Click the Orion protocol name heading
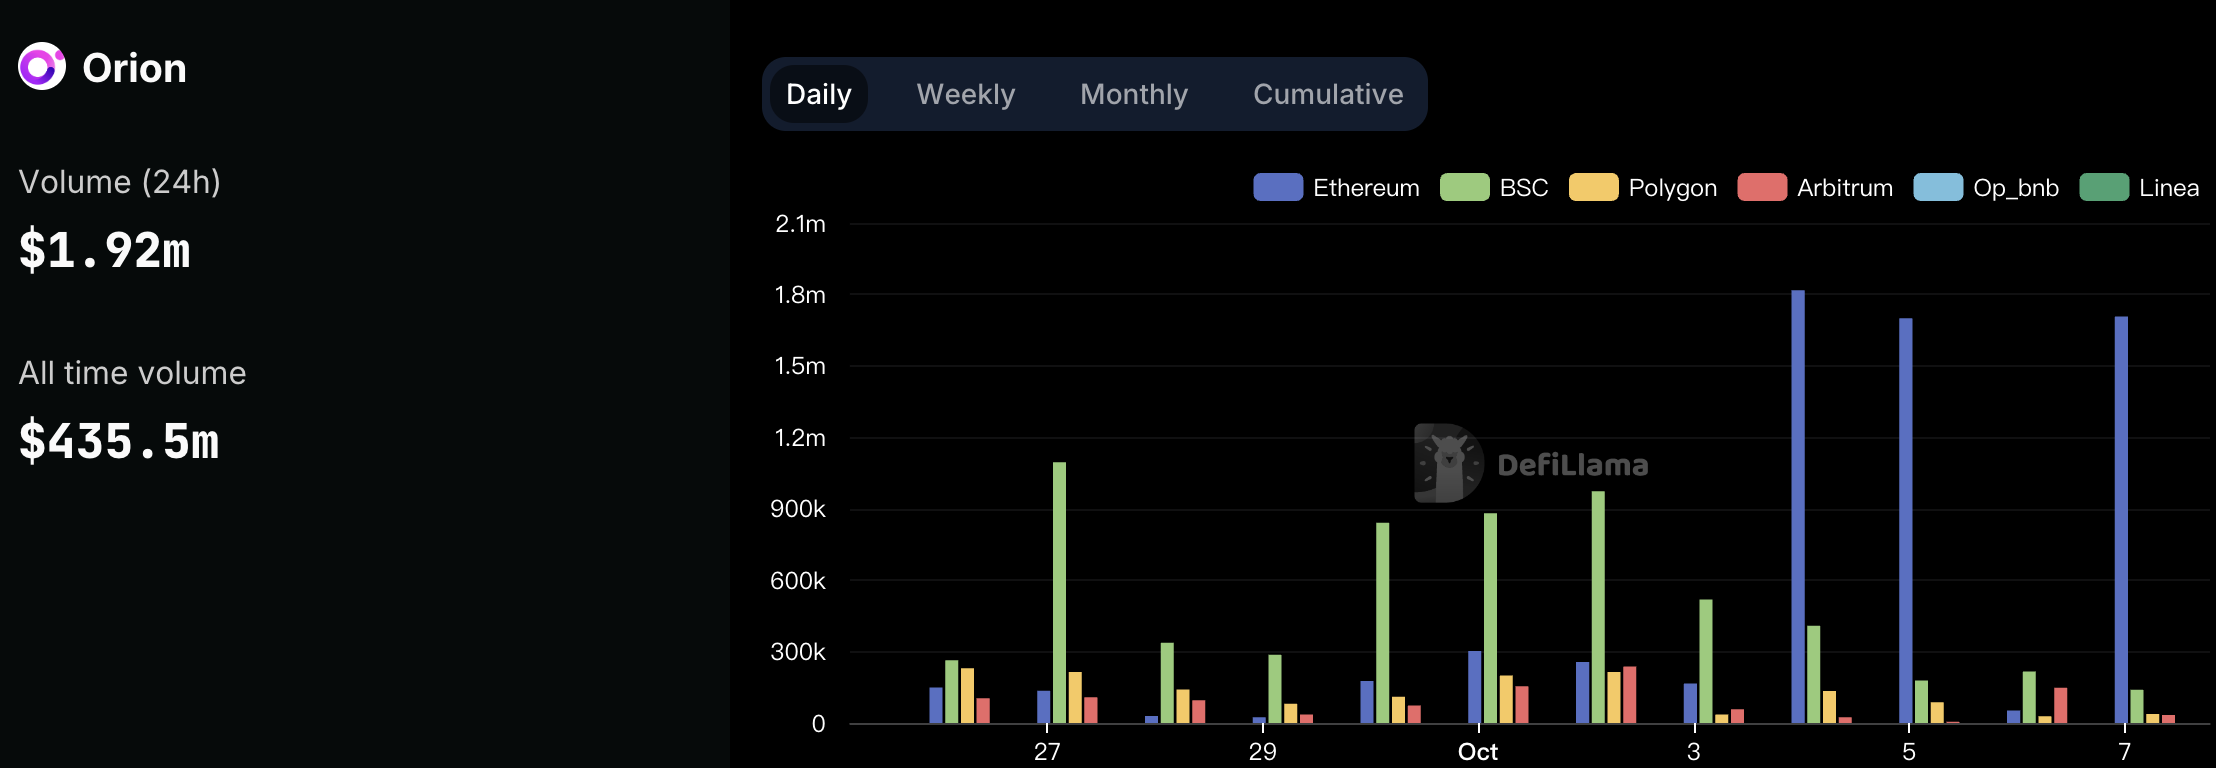2216x768 pixels. click(x=134, y=68)
